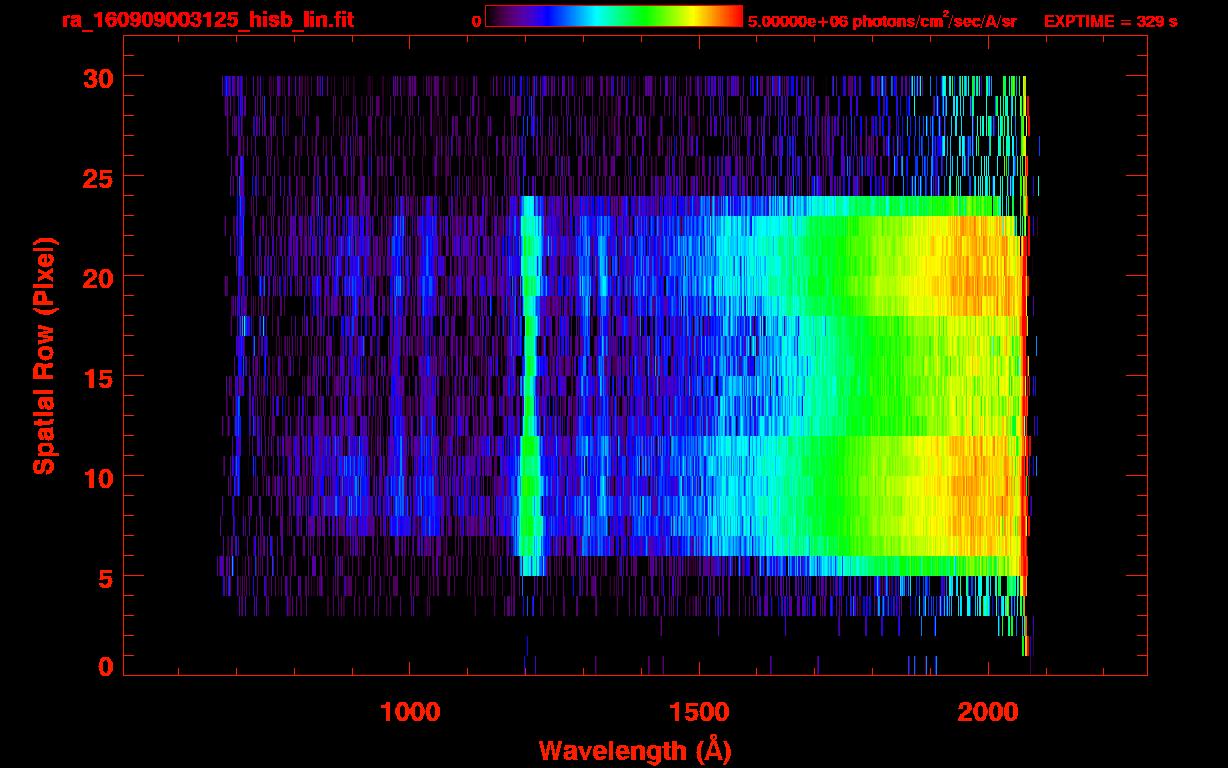Viewport: 1228px width, 768px height.
Task: Click the colorbar minimum value 0
Action: (476, 20)
